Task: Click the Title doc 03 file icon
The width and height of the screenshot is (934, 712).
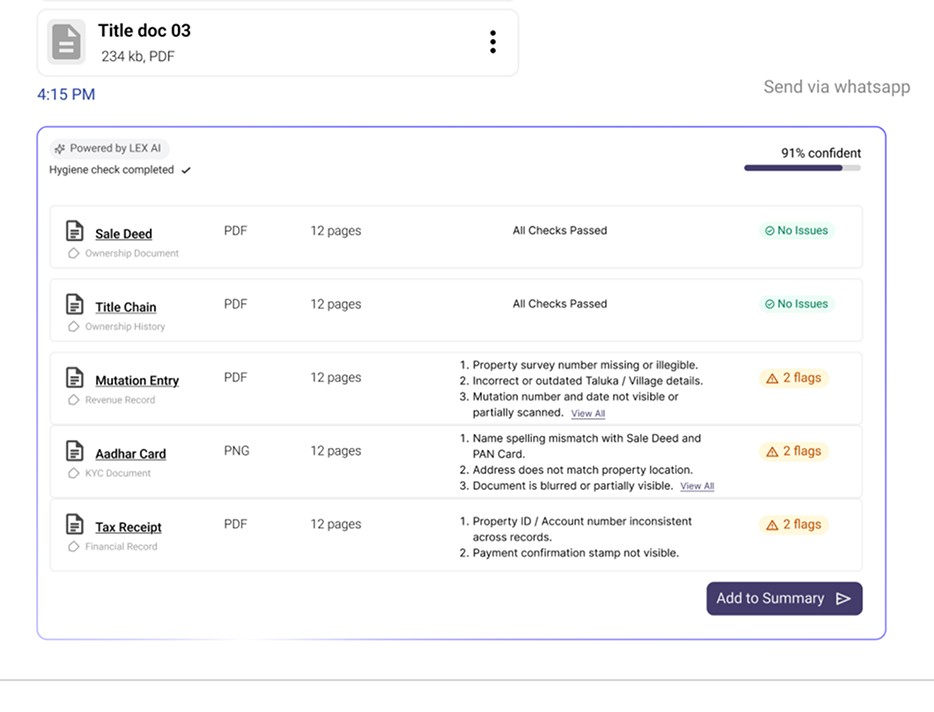Action: coord(66,42)
